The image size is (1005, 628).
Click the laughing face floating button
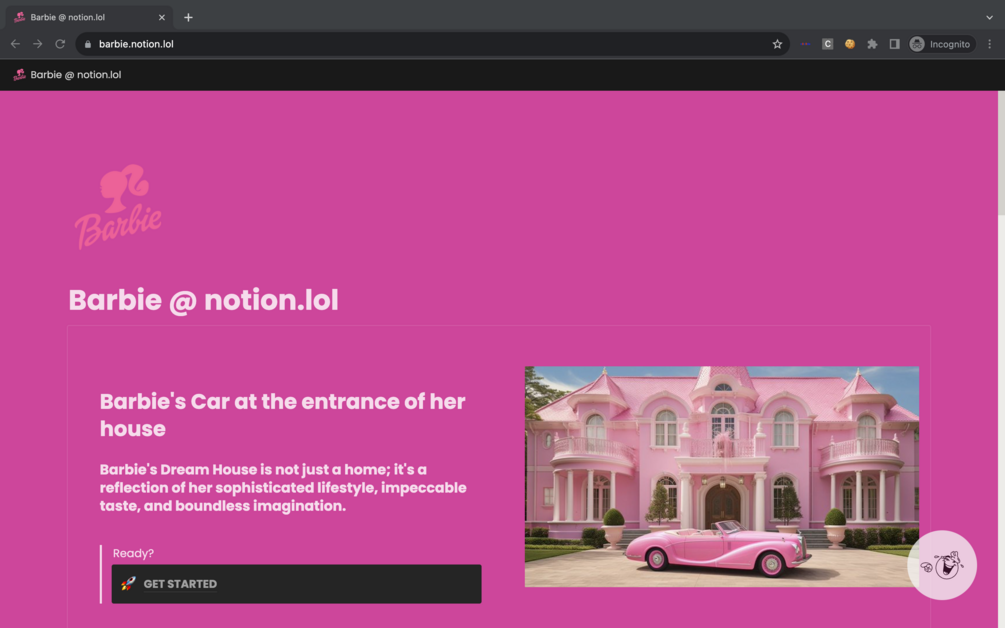(942, 565)
